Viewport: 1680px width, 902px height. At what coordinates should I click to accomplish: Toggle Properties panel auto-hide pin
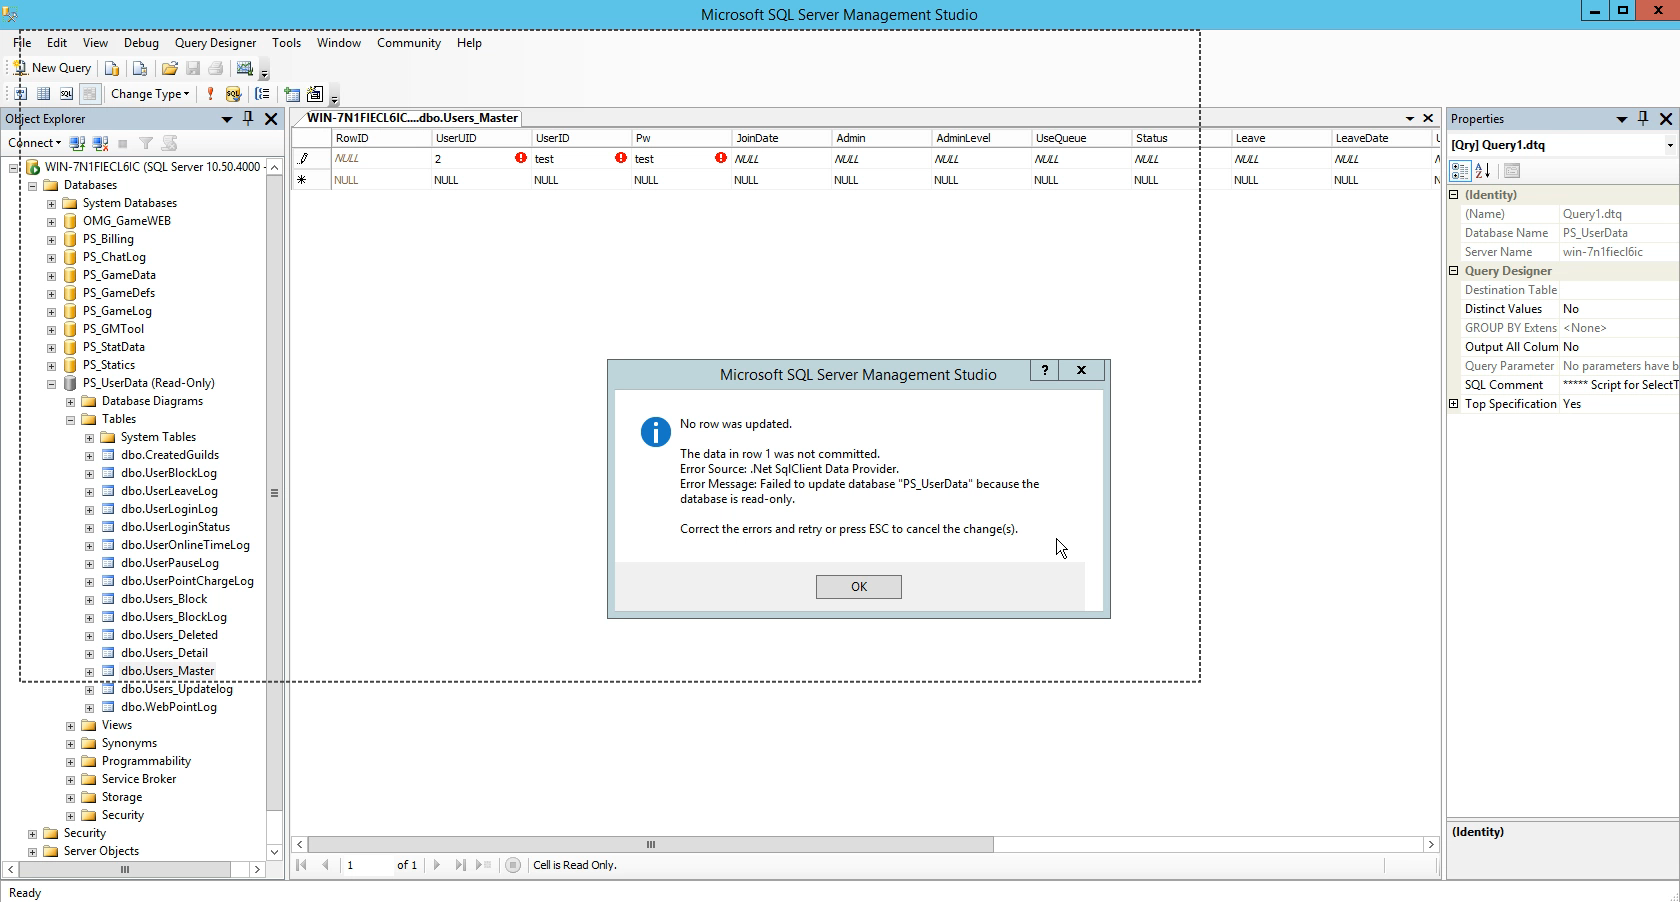pyautogui.click(x=1643, y=118)
